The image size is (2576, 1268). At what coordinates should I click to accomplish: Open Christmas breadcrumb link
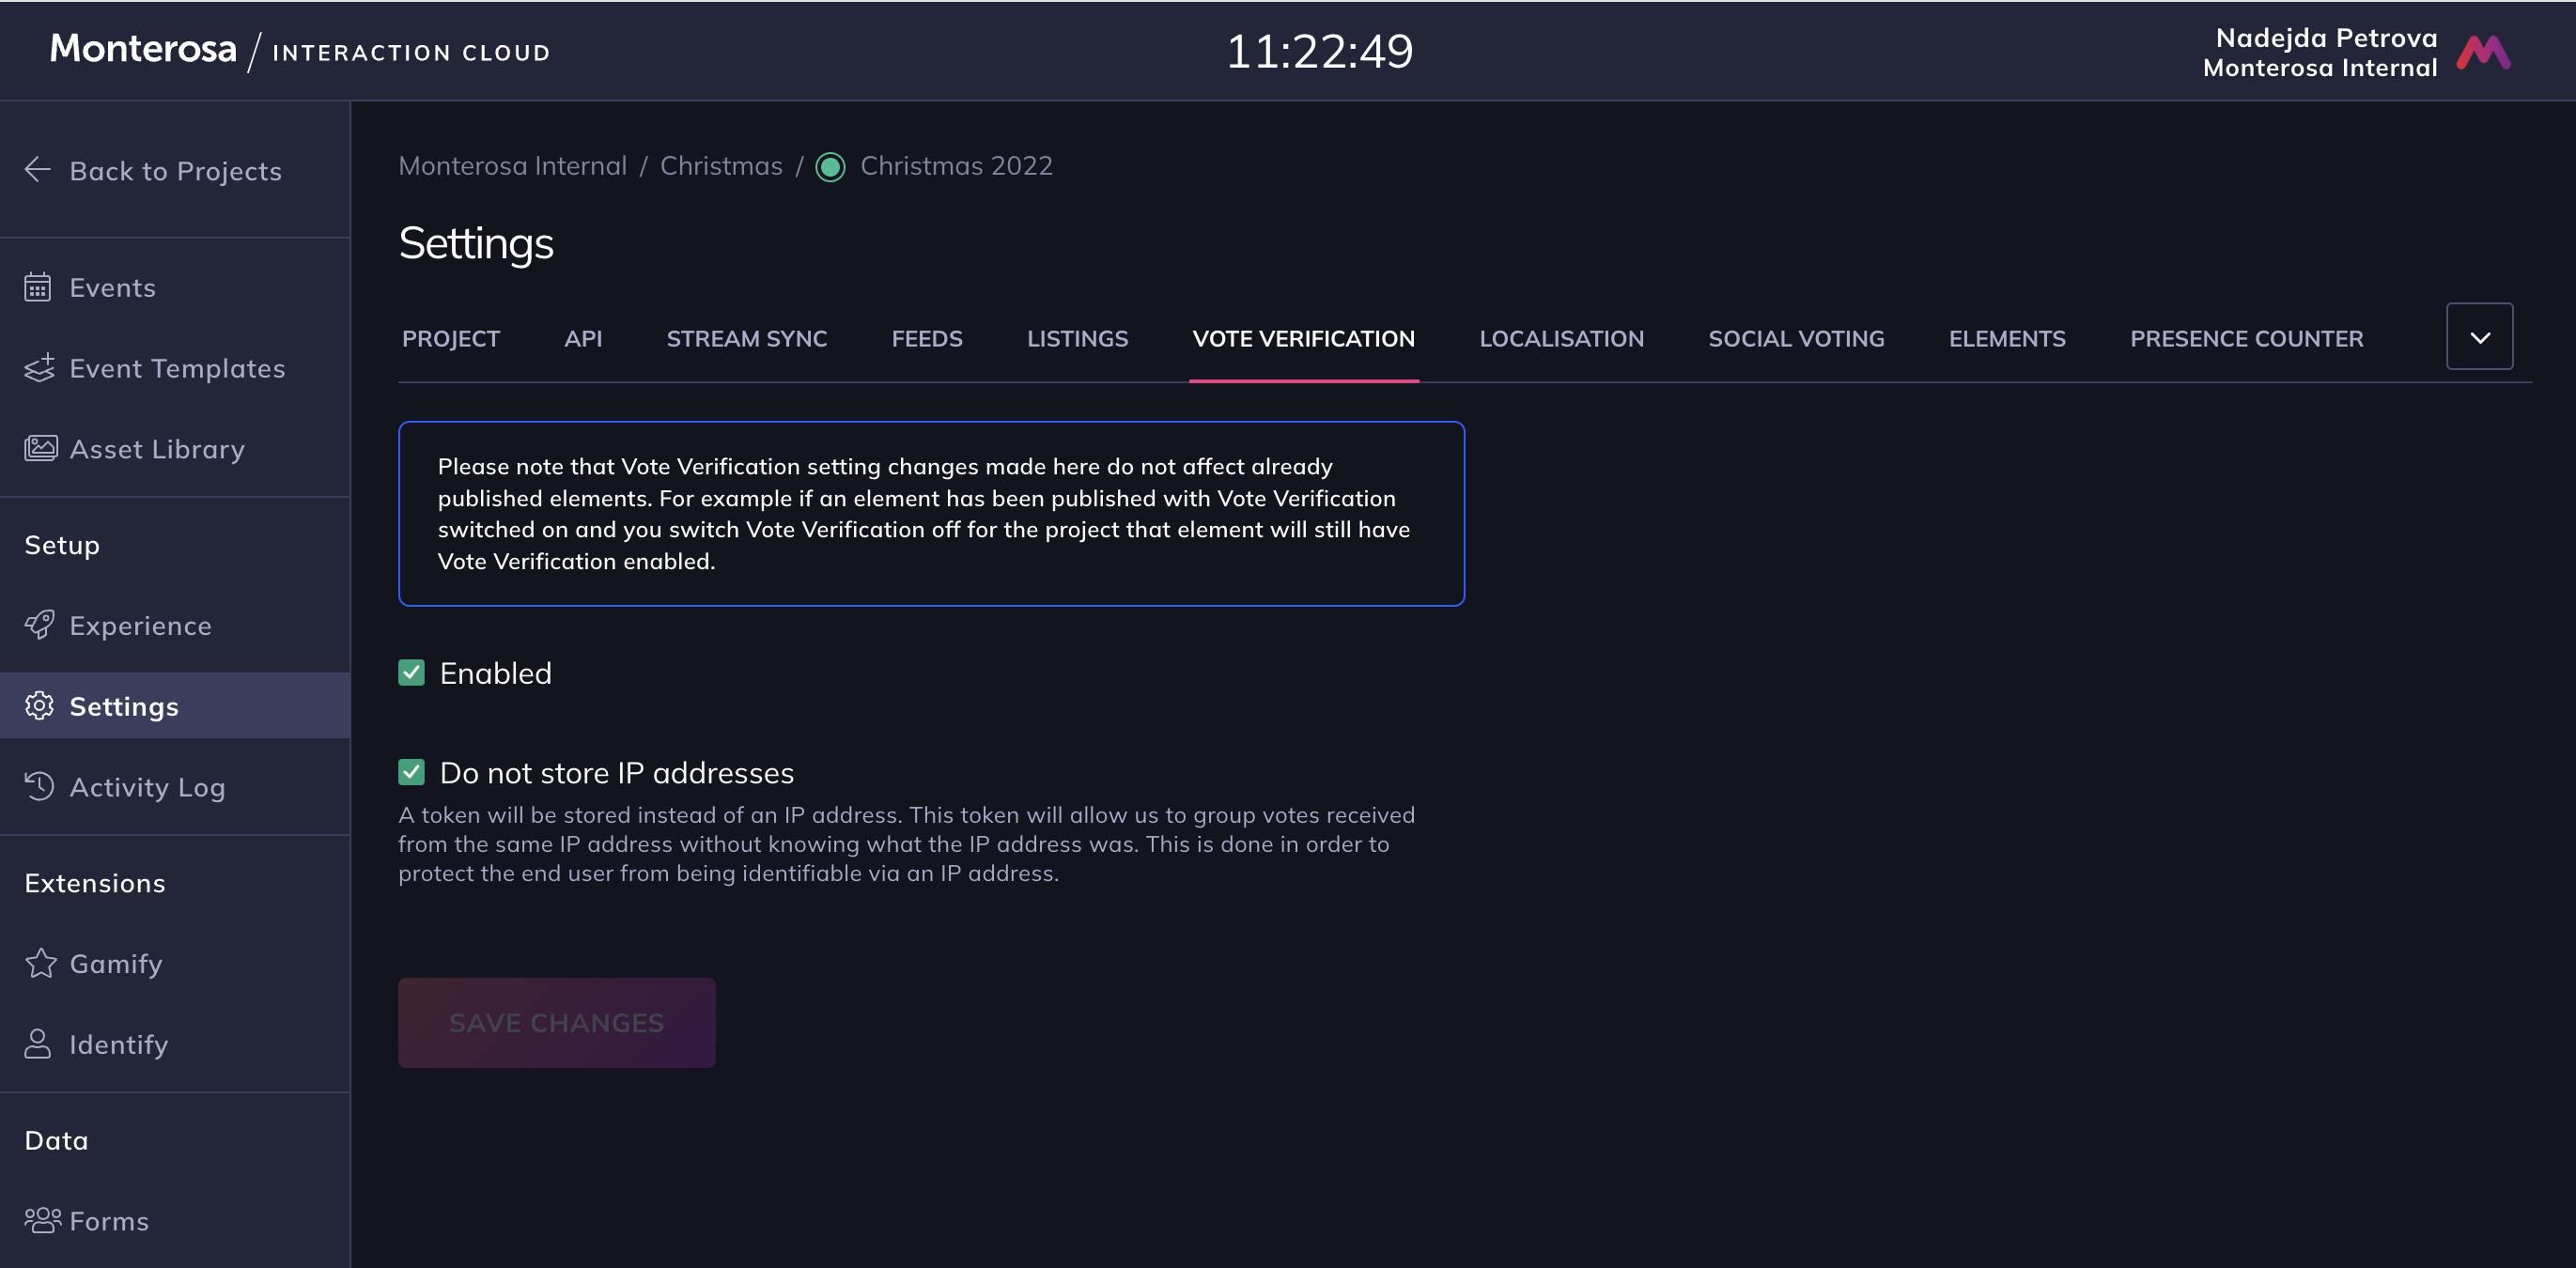pyautogui.click(x=720, y=166)
